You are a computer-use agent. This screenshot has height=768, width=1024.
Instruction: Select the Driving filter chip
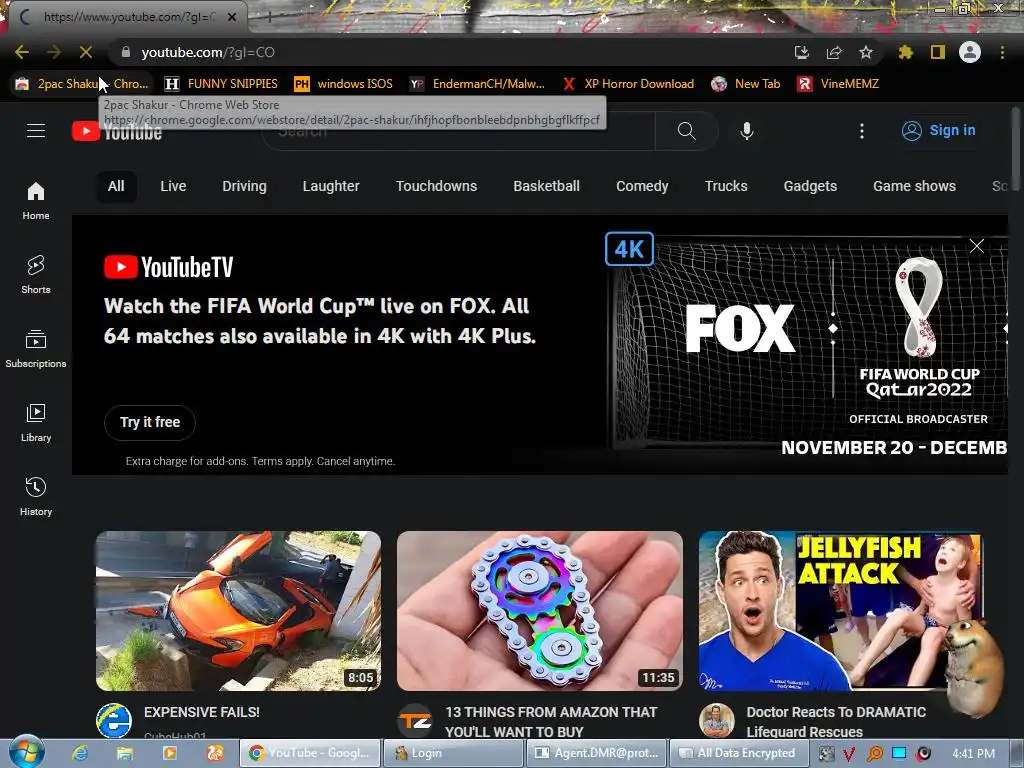point(244,186)
